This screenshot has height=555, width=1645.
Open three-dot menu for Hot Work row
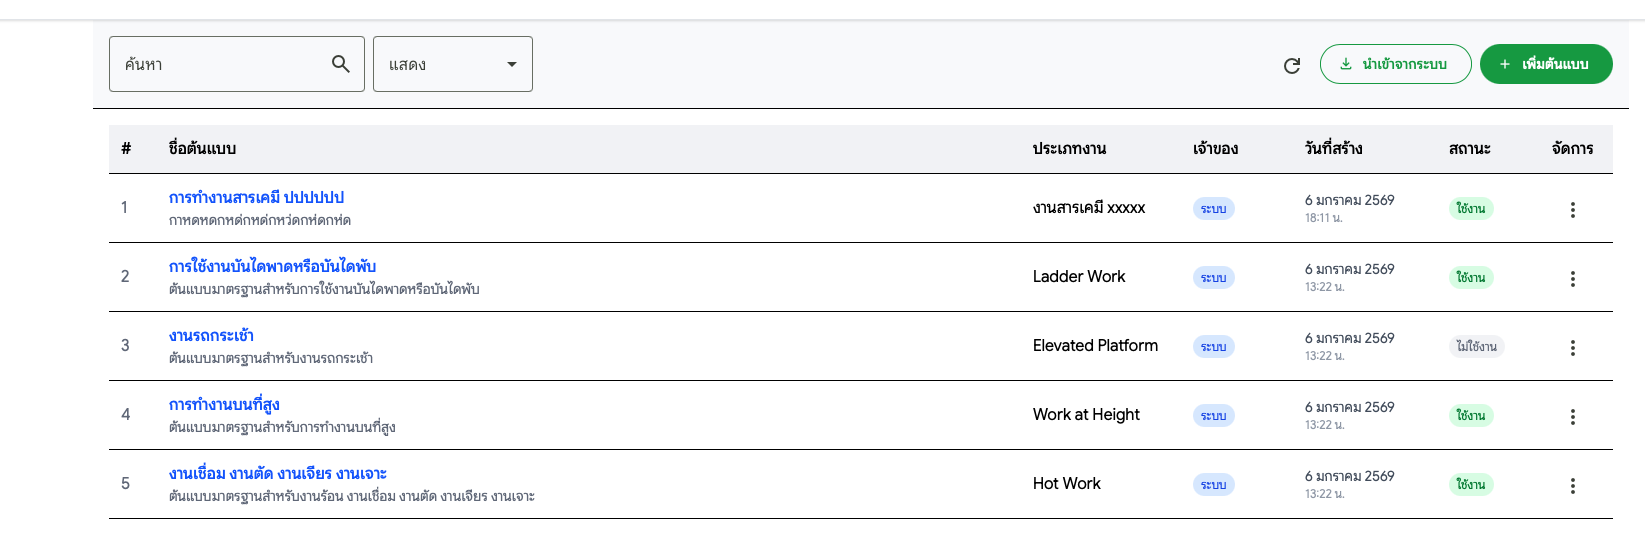(x=1572, y=486)
